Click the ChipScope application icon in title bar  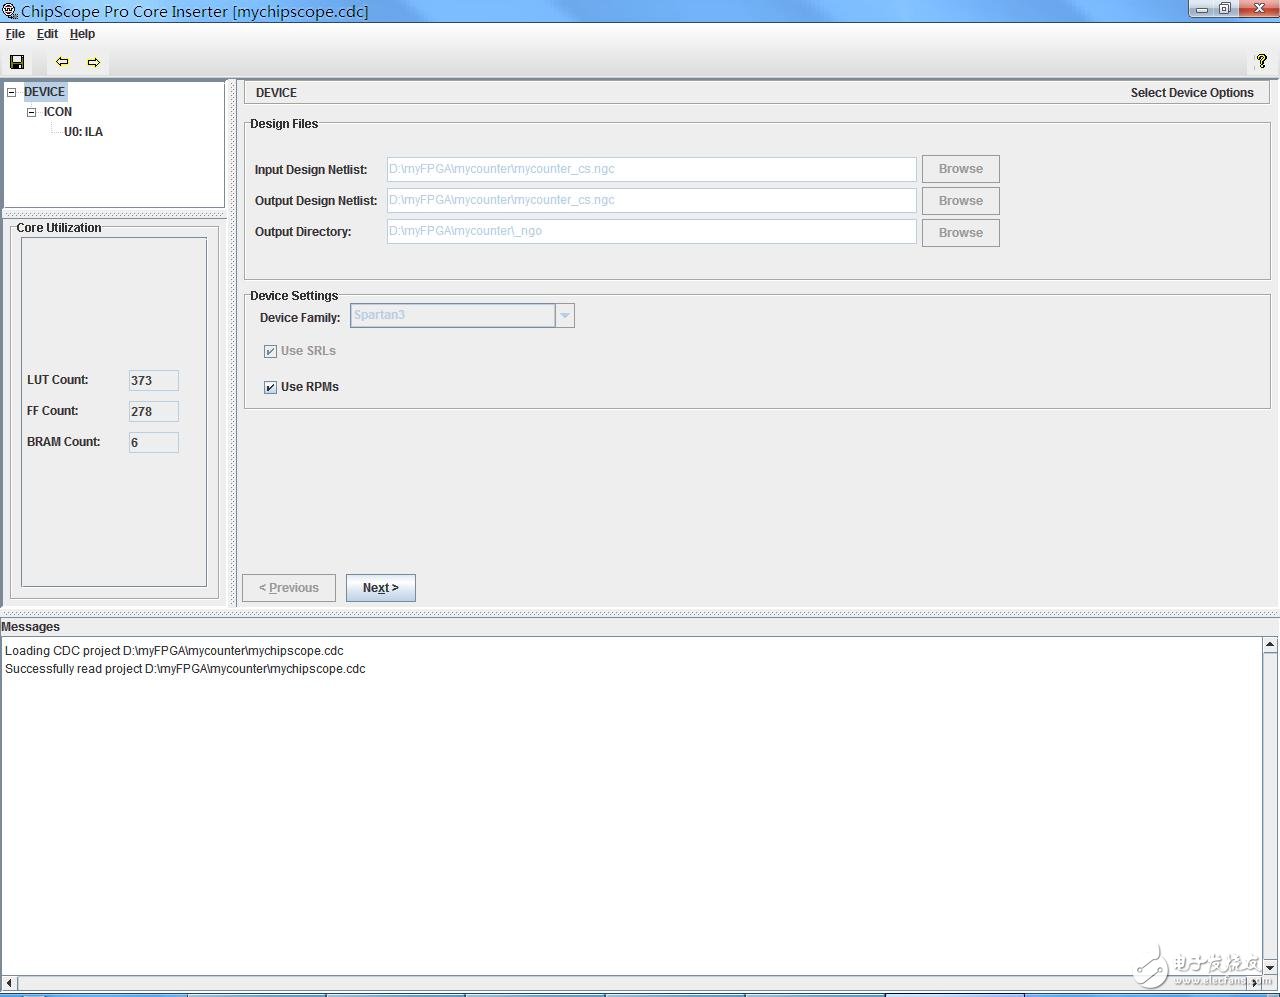click(10, 12)
